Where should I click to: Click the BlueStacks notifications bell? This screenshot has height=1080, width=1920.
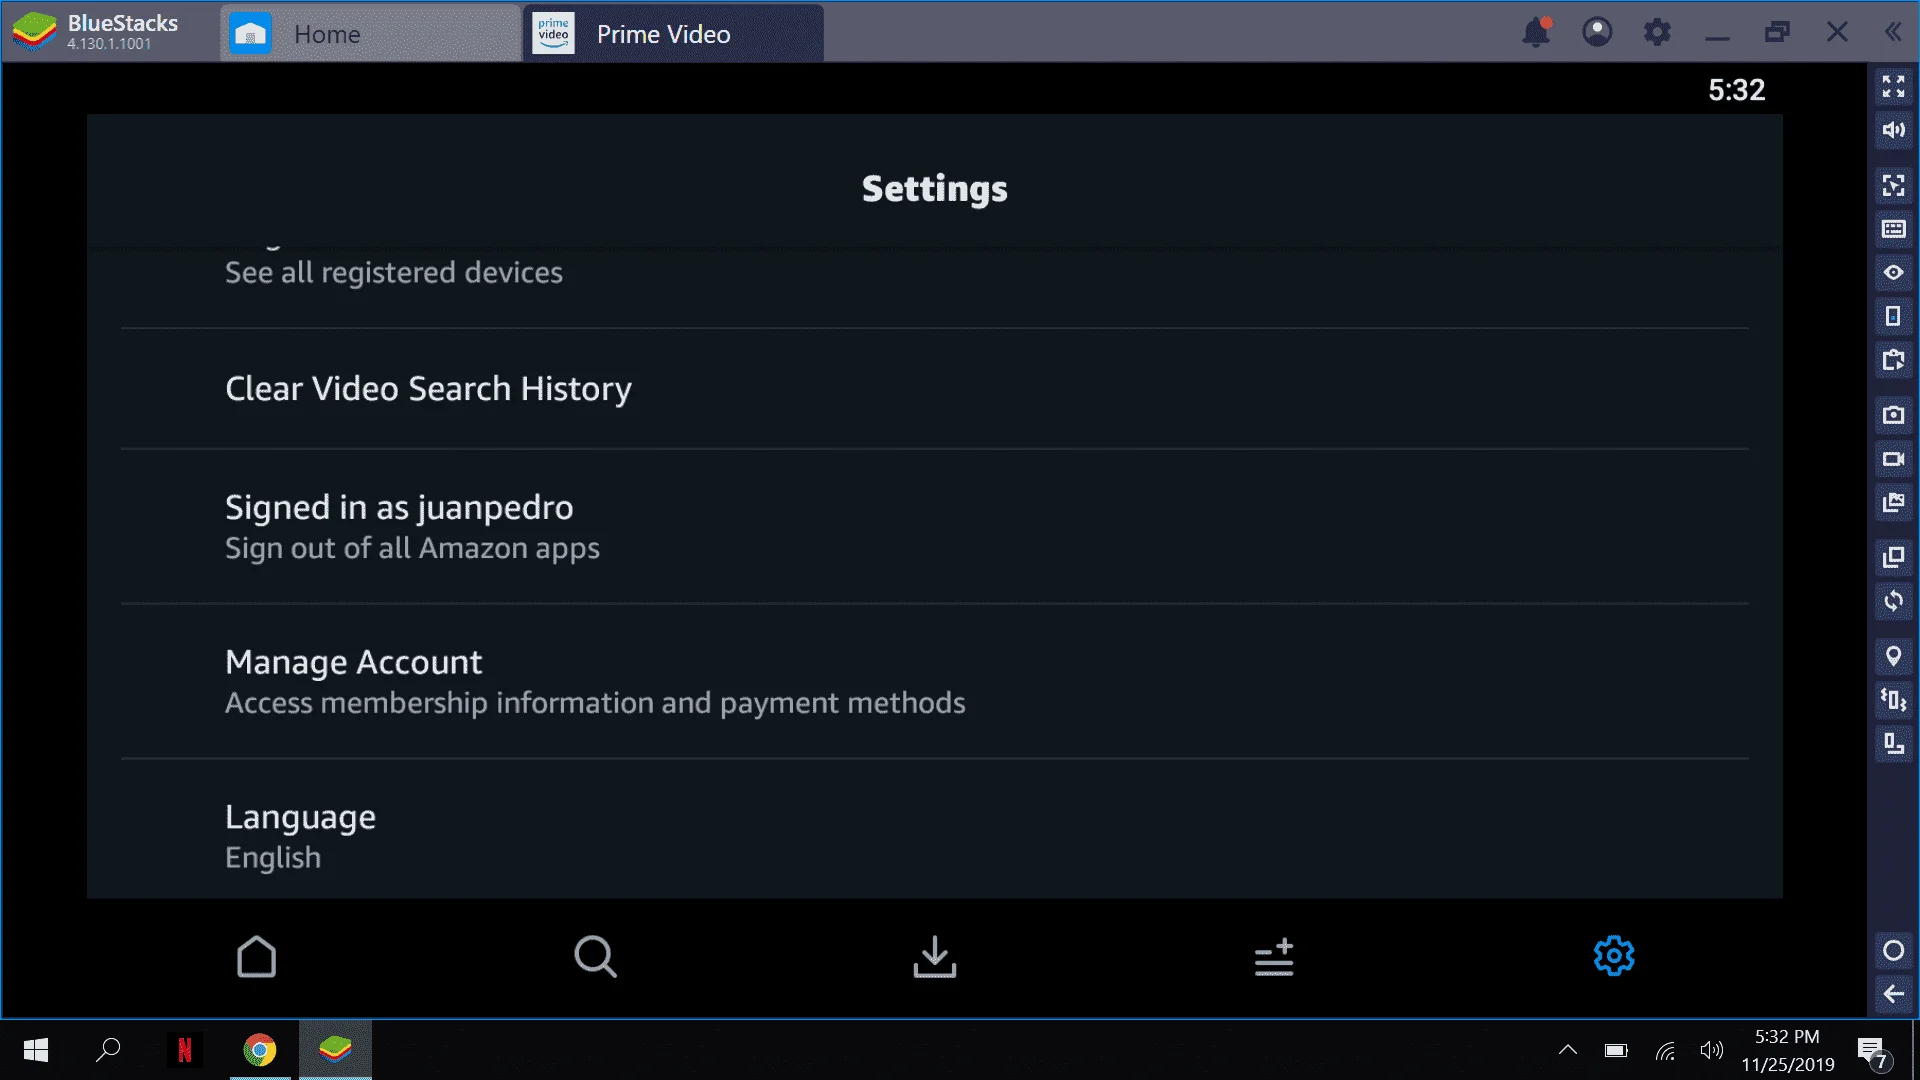[x=1536, y=32]
